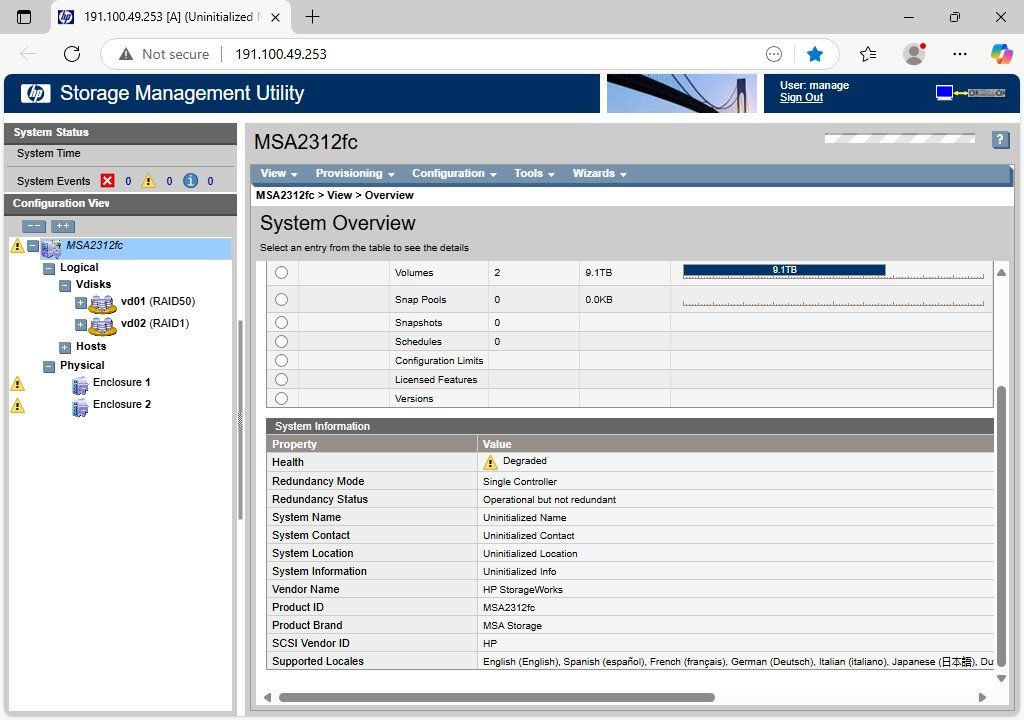1024x720 pixels.
Task: Open the View menu
Action: point(279,173)
